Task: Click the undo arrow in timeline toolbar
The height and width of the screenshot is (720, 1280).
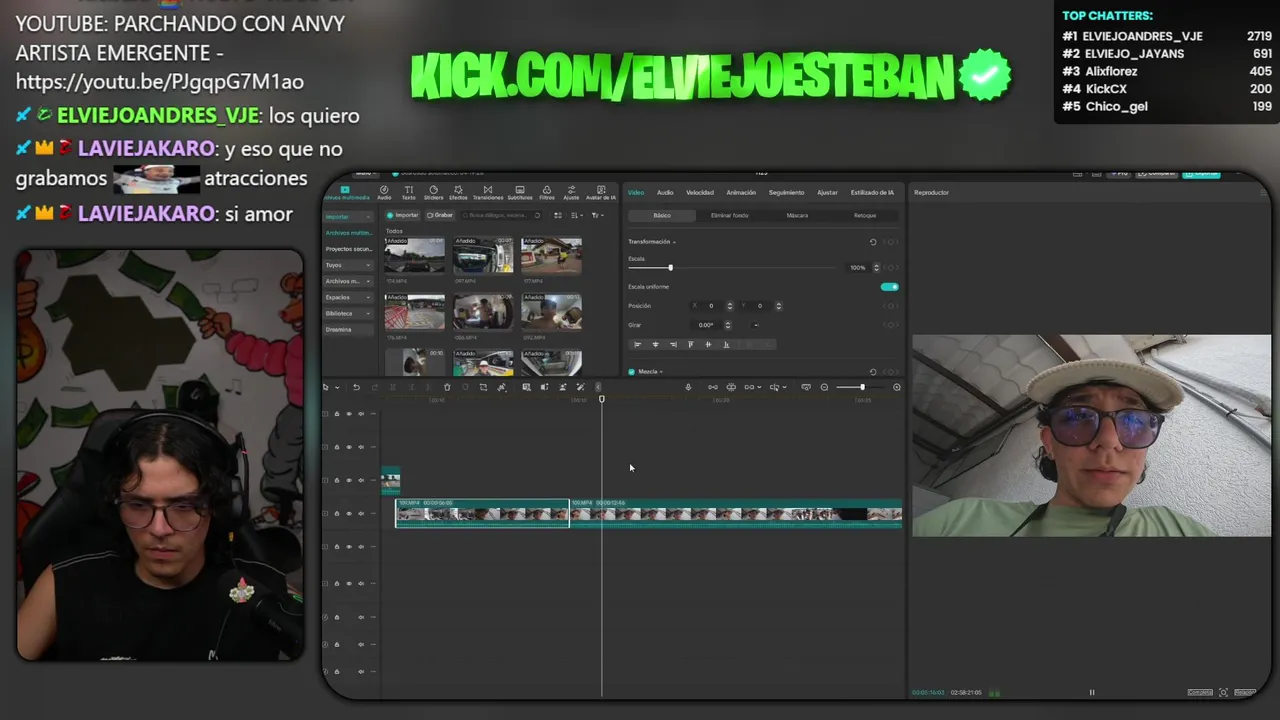Action: click(x=356, y=387)
